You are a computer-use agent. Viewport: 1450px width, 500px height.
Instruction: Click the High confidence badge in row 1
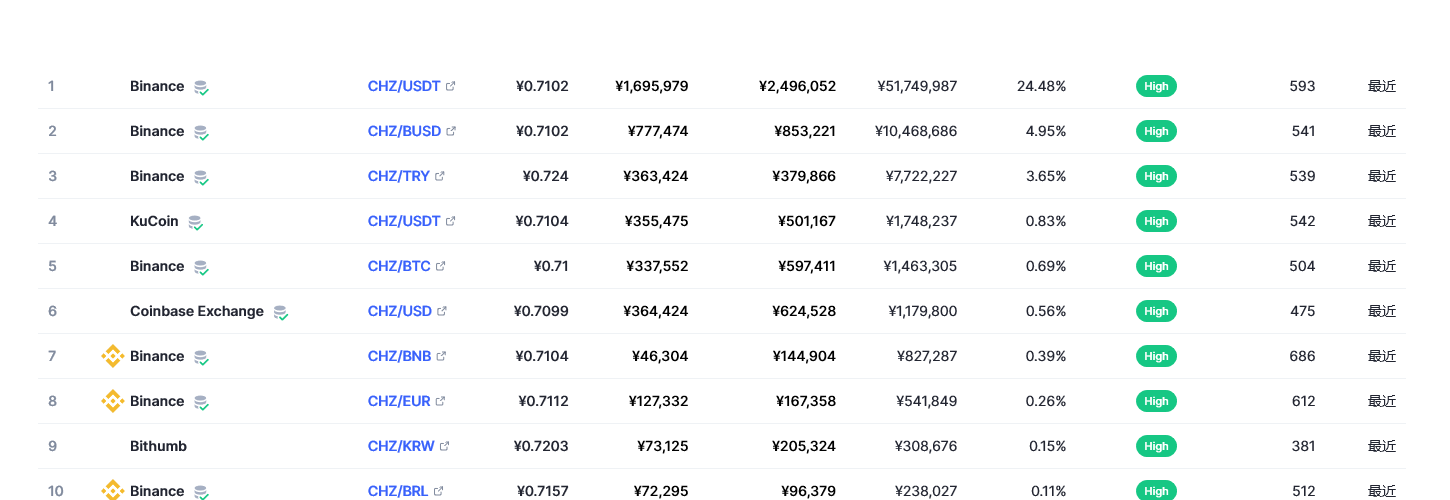coord(1156,86)
